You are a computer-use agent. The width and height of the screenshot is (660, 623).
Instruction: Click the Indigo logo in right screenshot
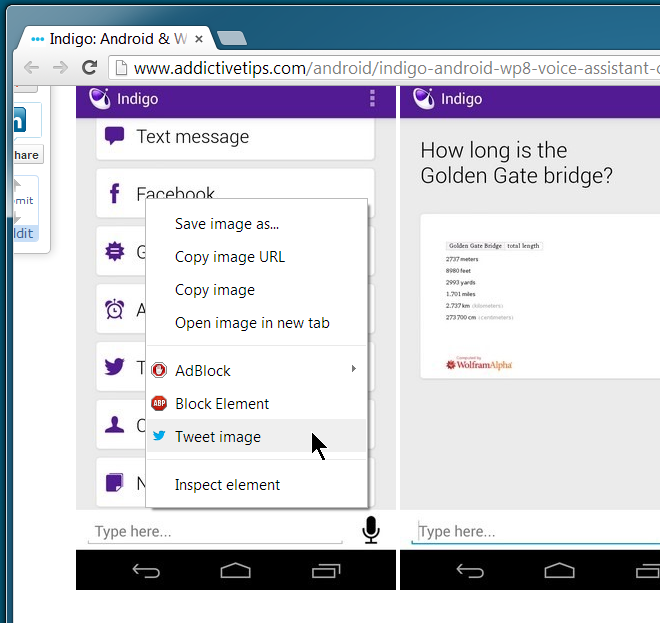coord(423,99)
